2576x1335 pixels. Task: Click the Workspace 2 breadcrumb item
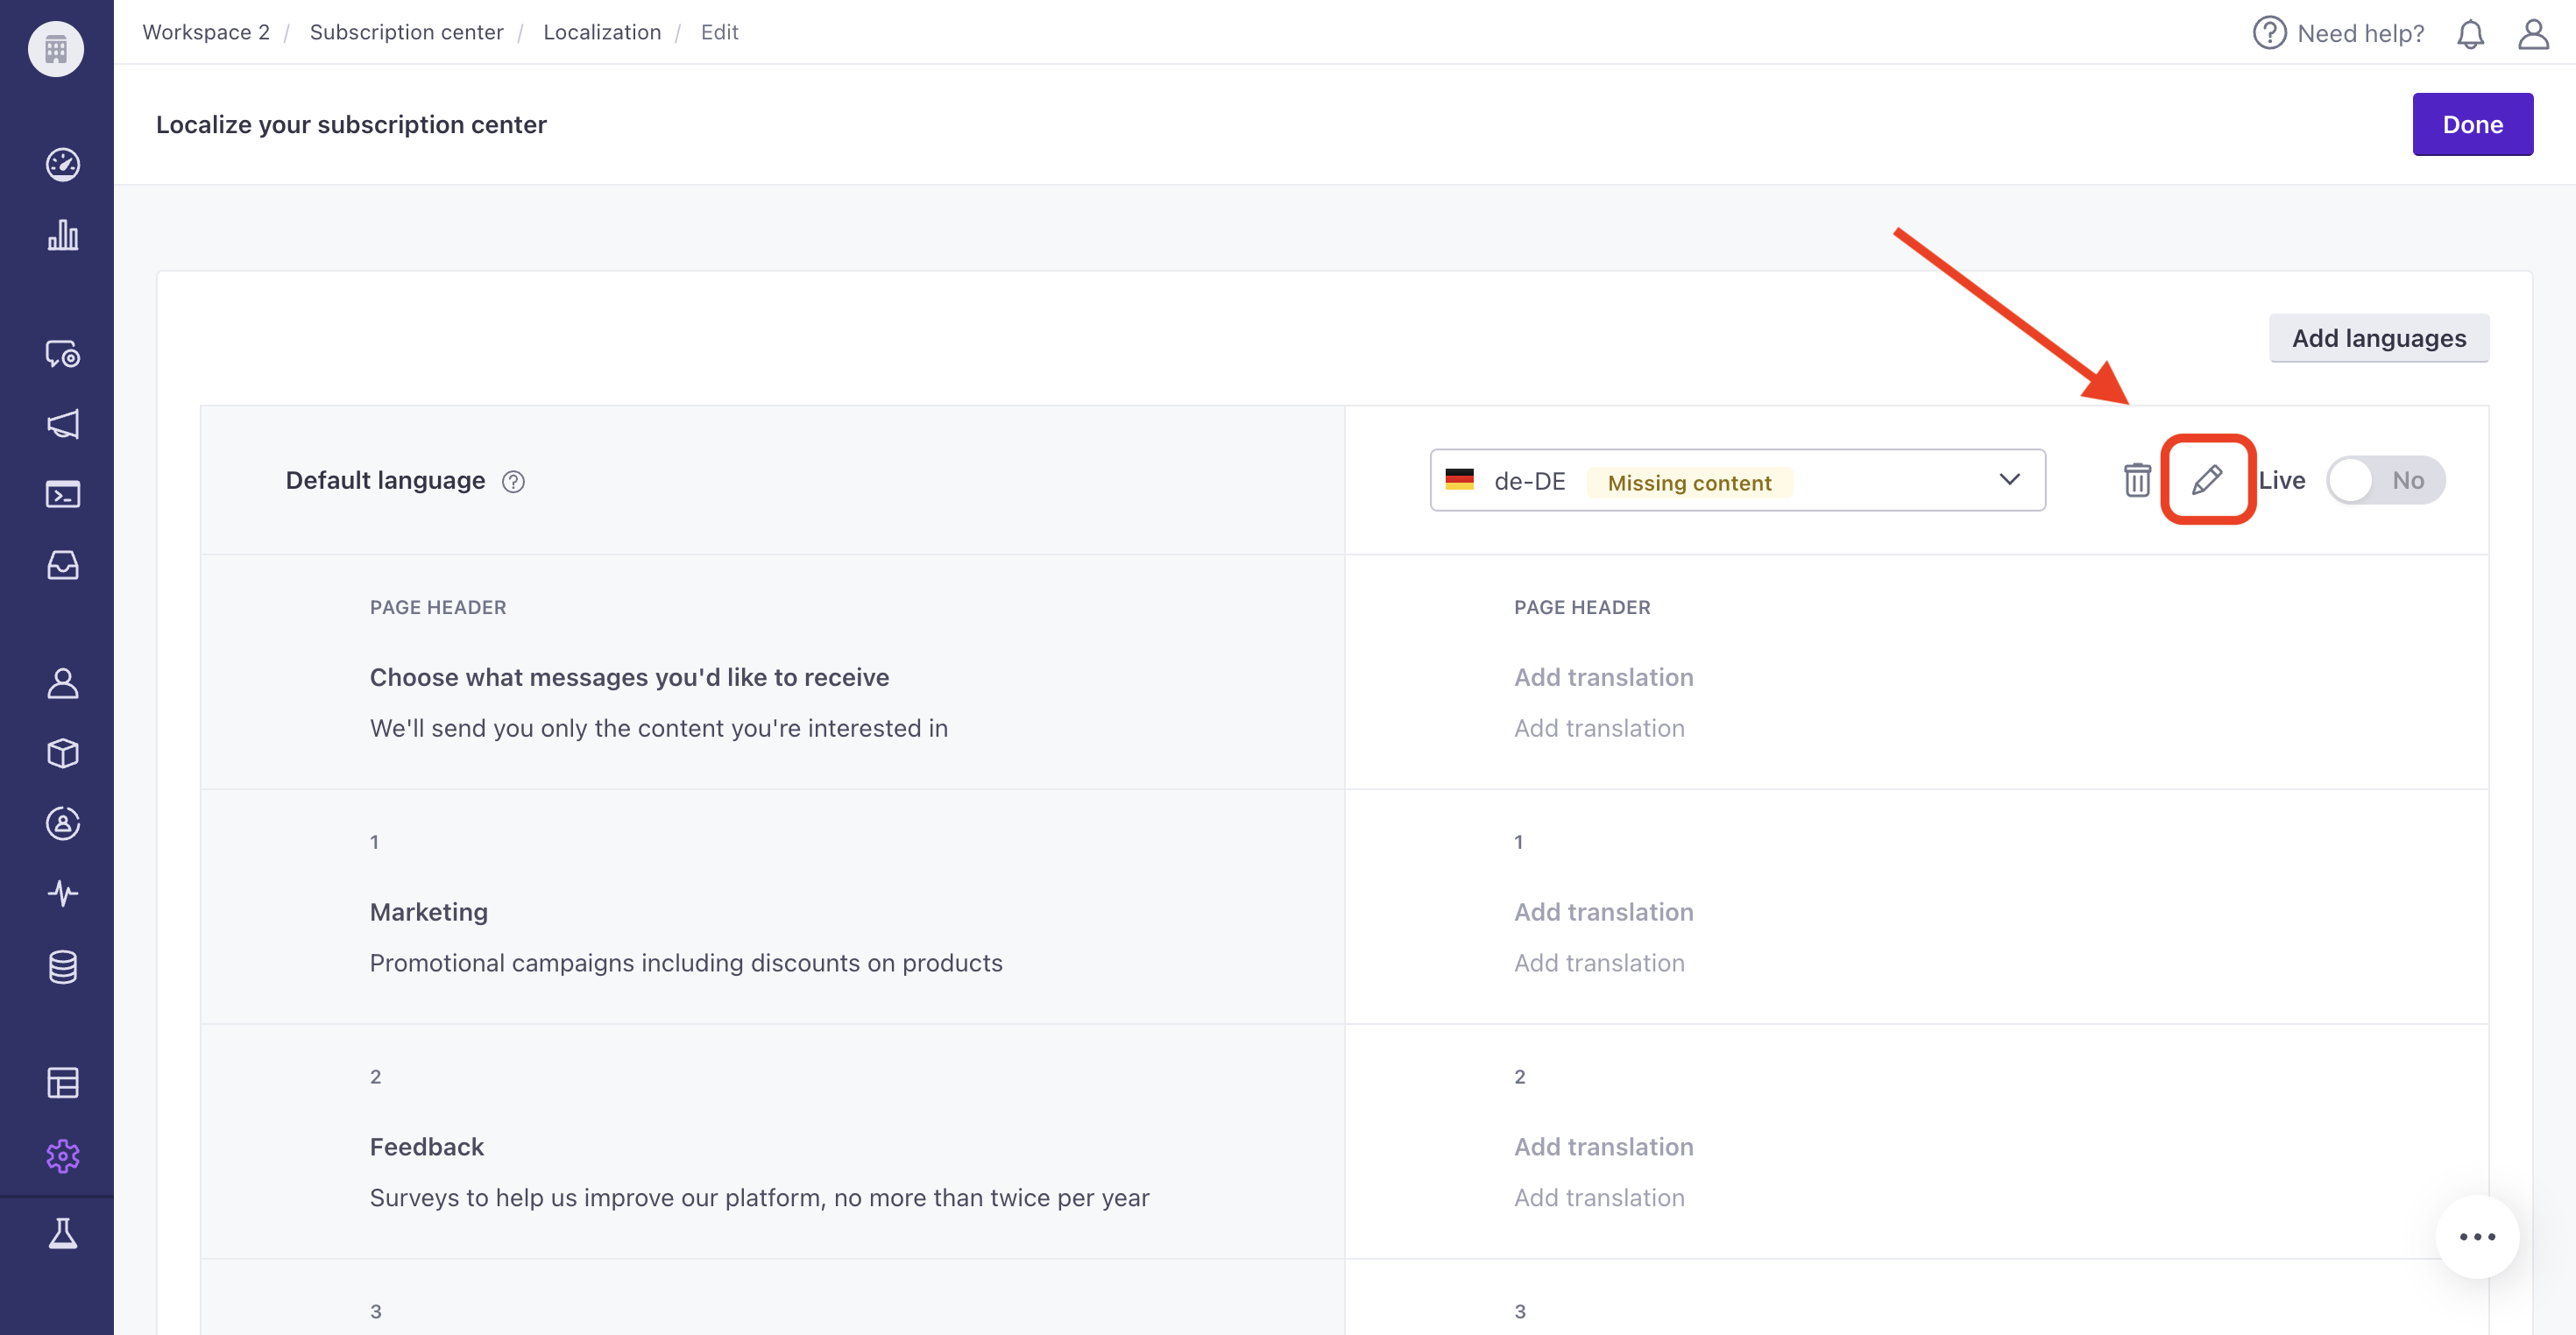point(206,31)
